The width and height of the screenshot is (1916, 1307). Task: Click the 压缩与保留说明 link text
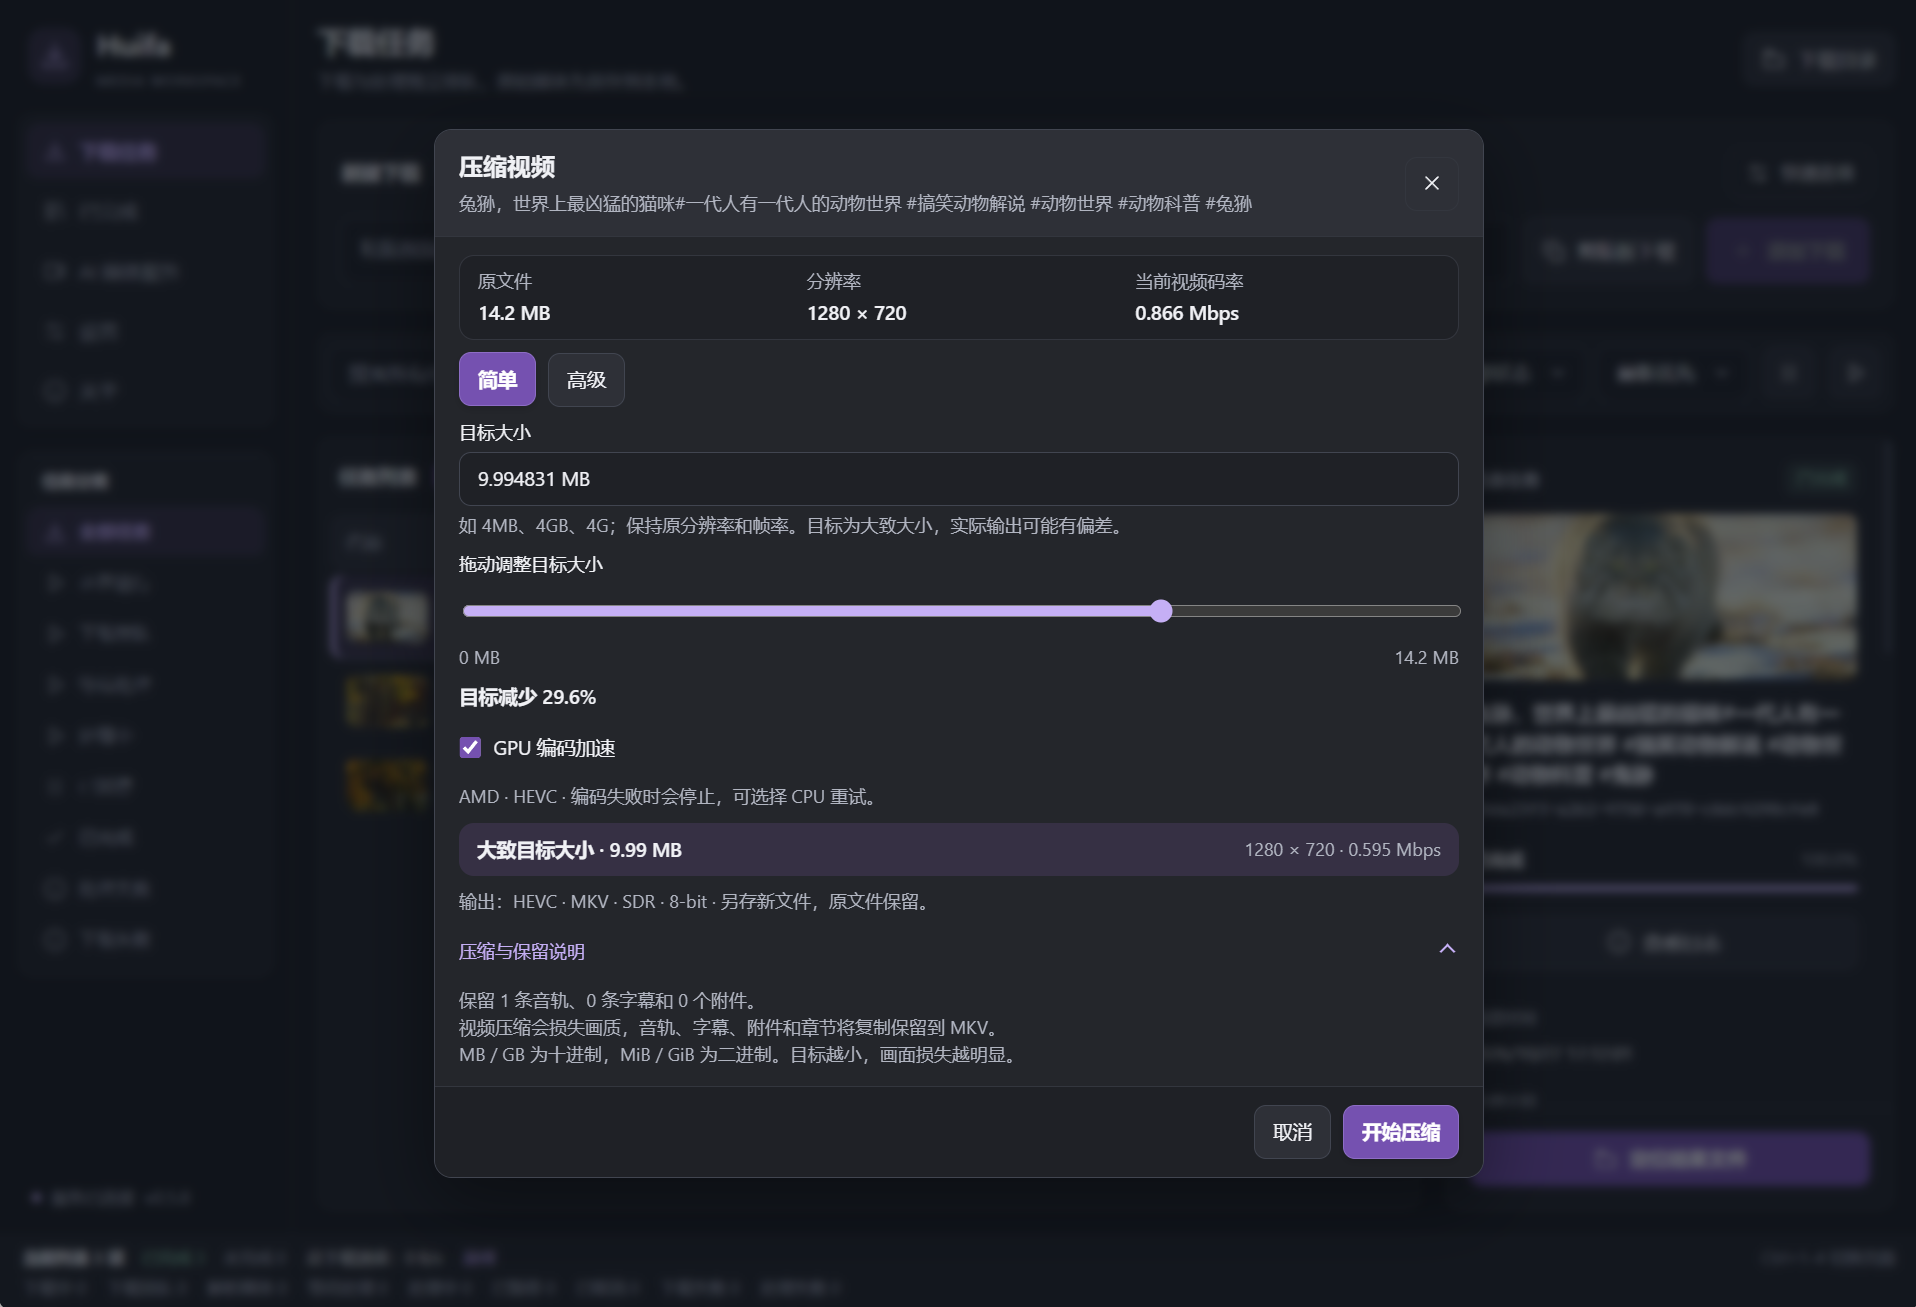point(522,951)
